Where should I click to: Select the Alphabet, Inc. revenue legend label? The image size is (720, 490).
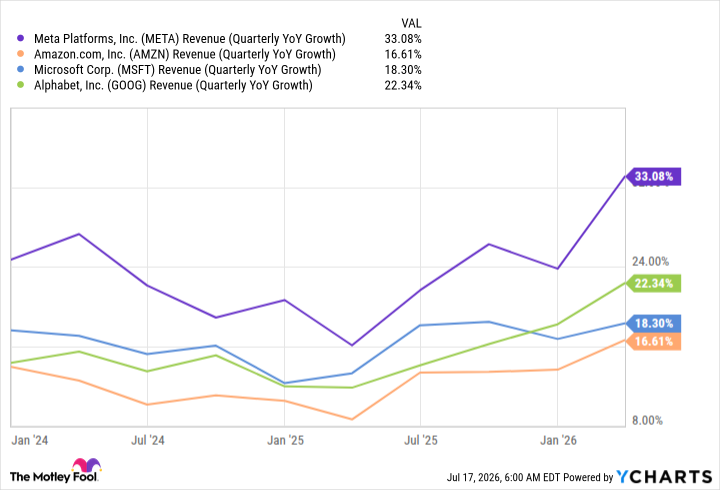(x=173, y=85)
